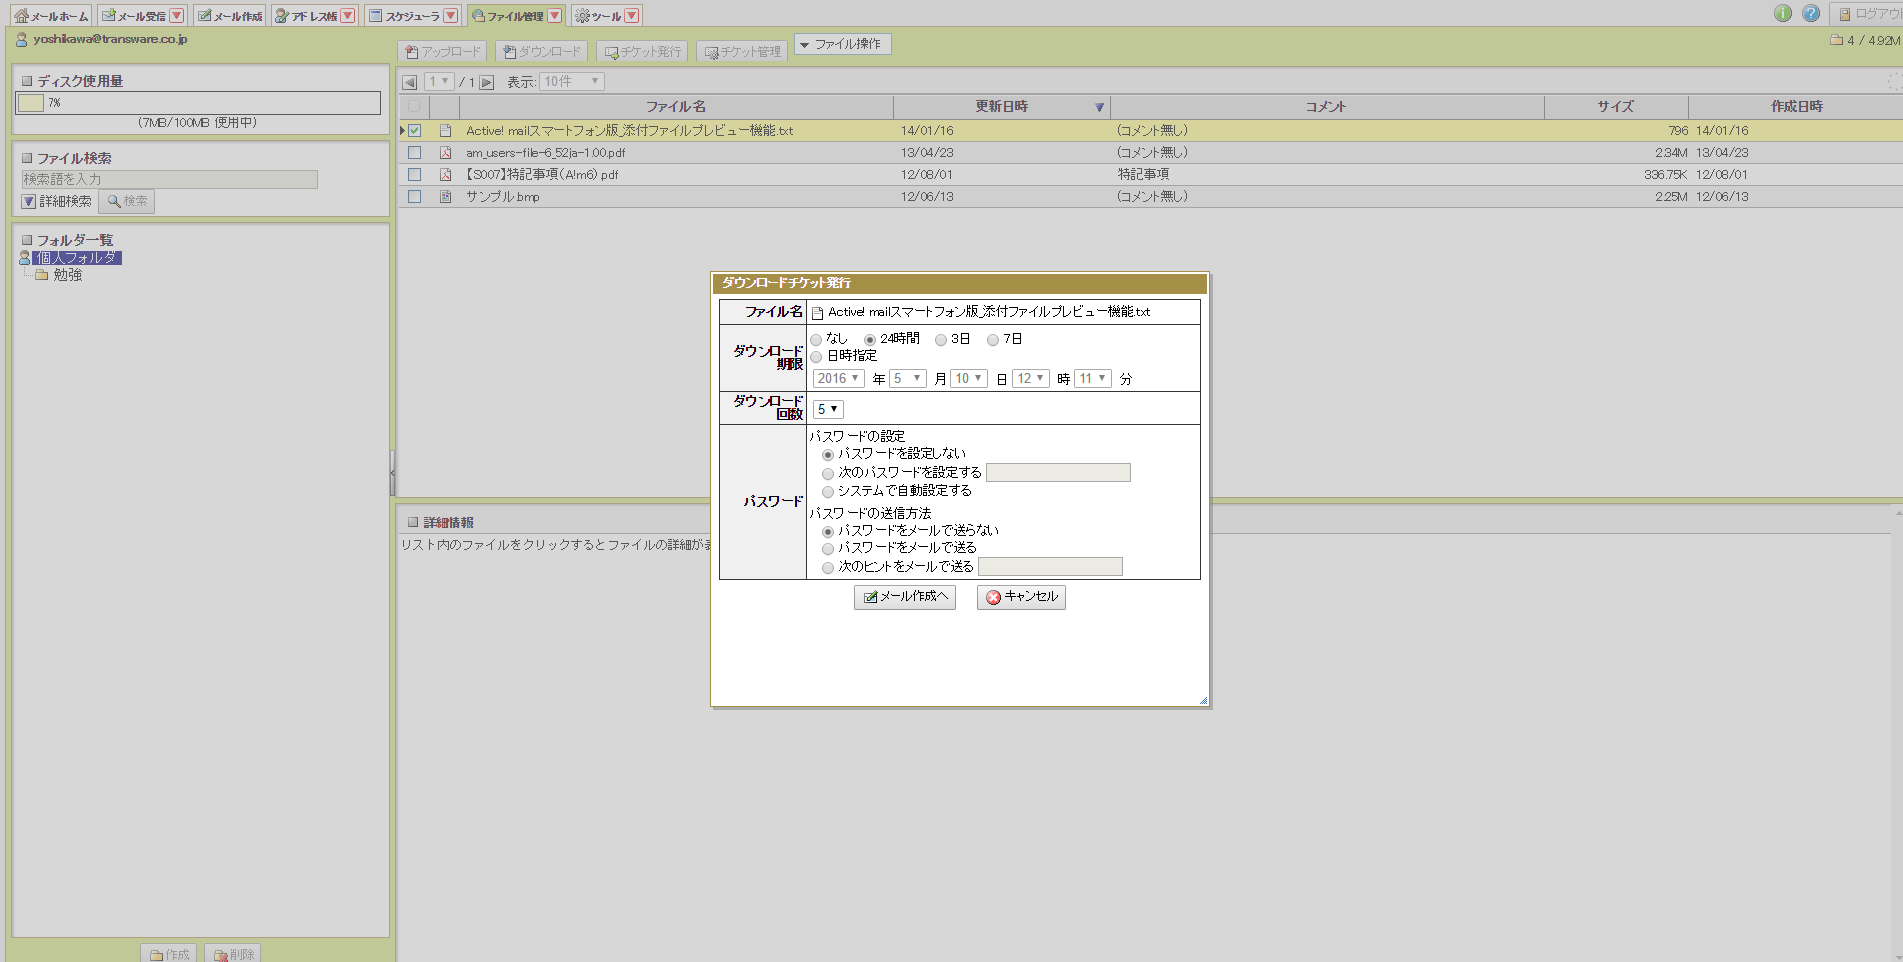The height and width of the screenshot is (962, 1903).
Task: Click the PDF icon for am_users-file-6_52ja-1.00.pdf
Action: tap(446, 153)
